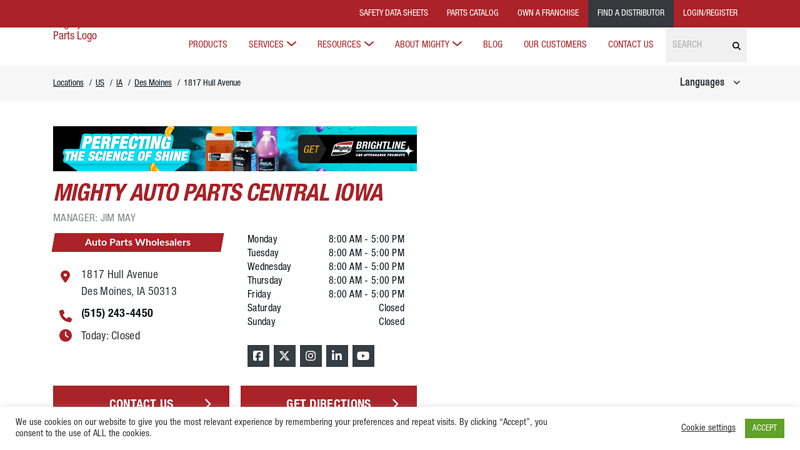Click the red map pin address icon
Viewport: 800px width, 450px height.
click(x=65, y=277)
